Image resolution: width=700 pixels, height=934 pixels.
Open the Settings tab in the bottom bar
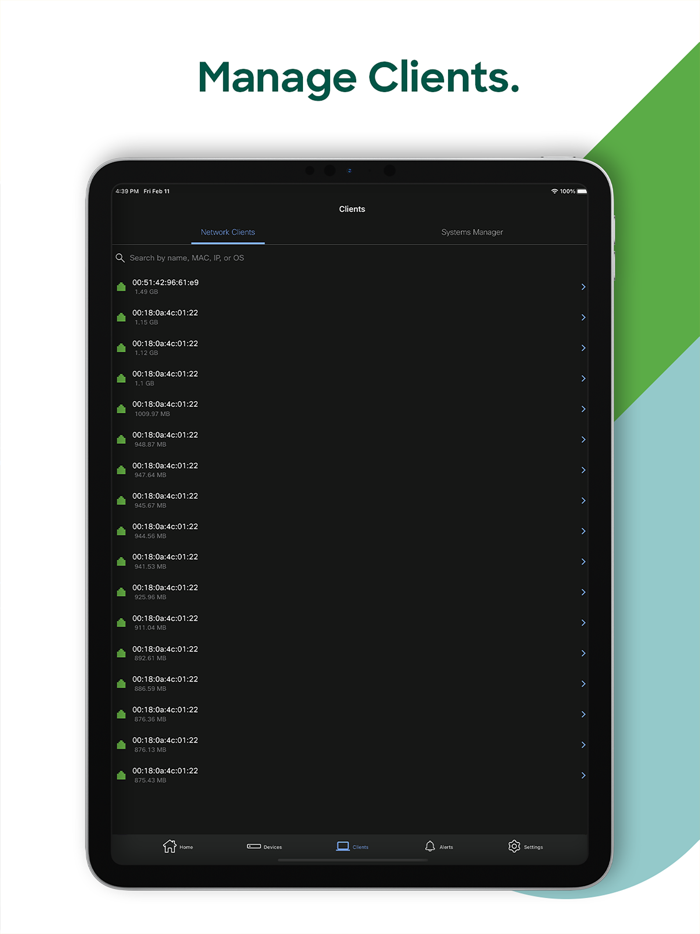coord(525,846)
